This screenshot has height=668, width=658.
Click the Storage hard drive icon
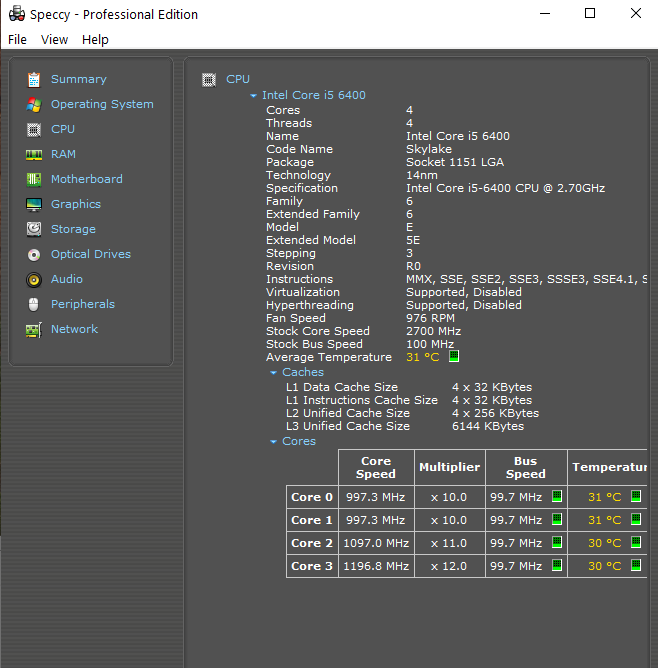coord(34,229)
